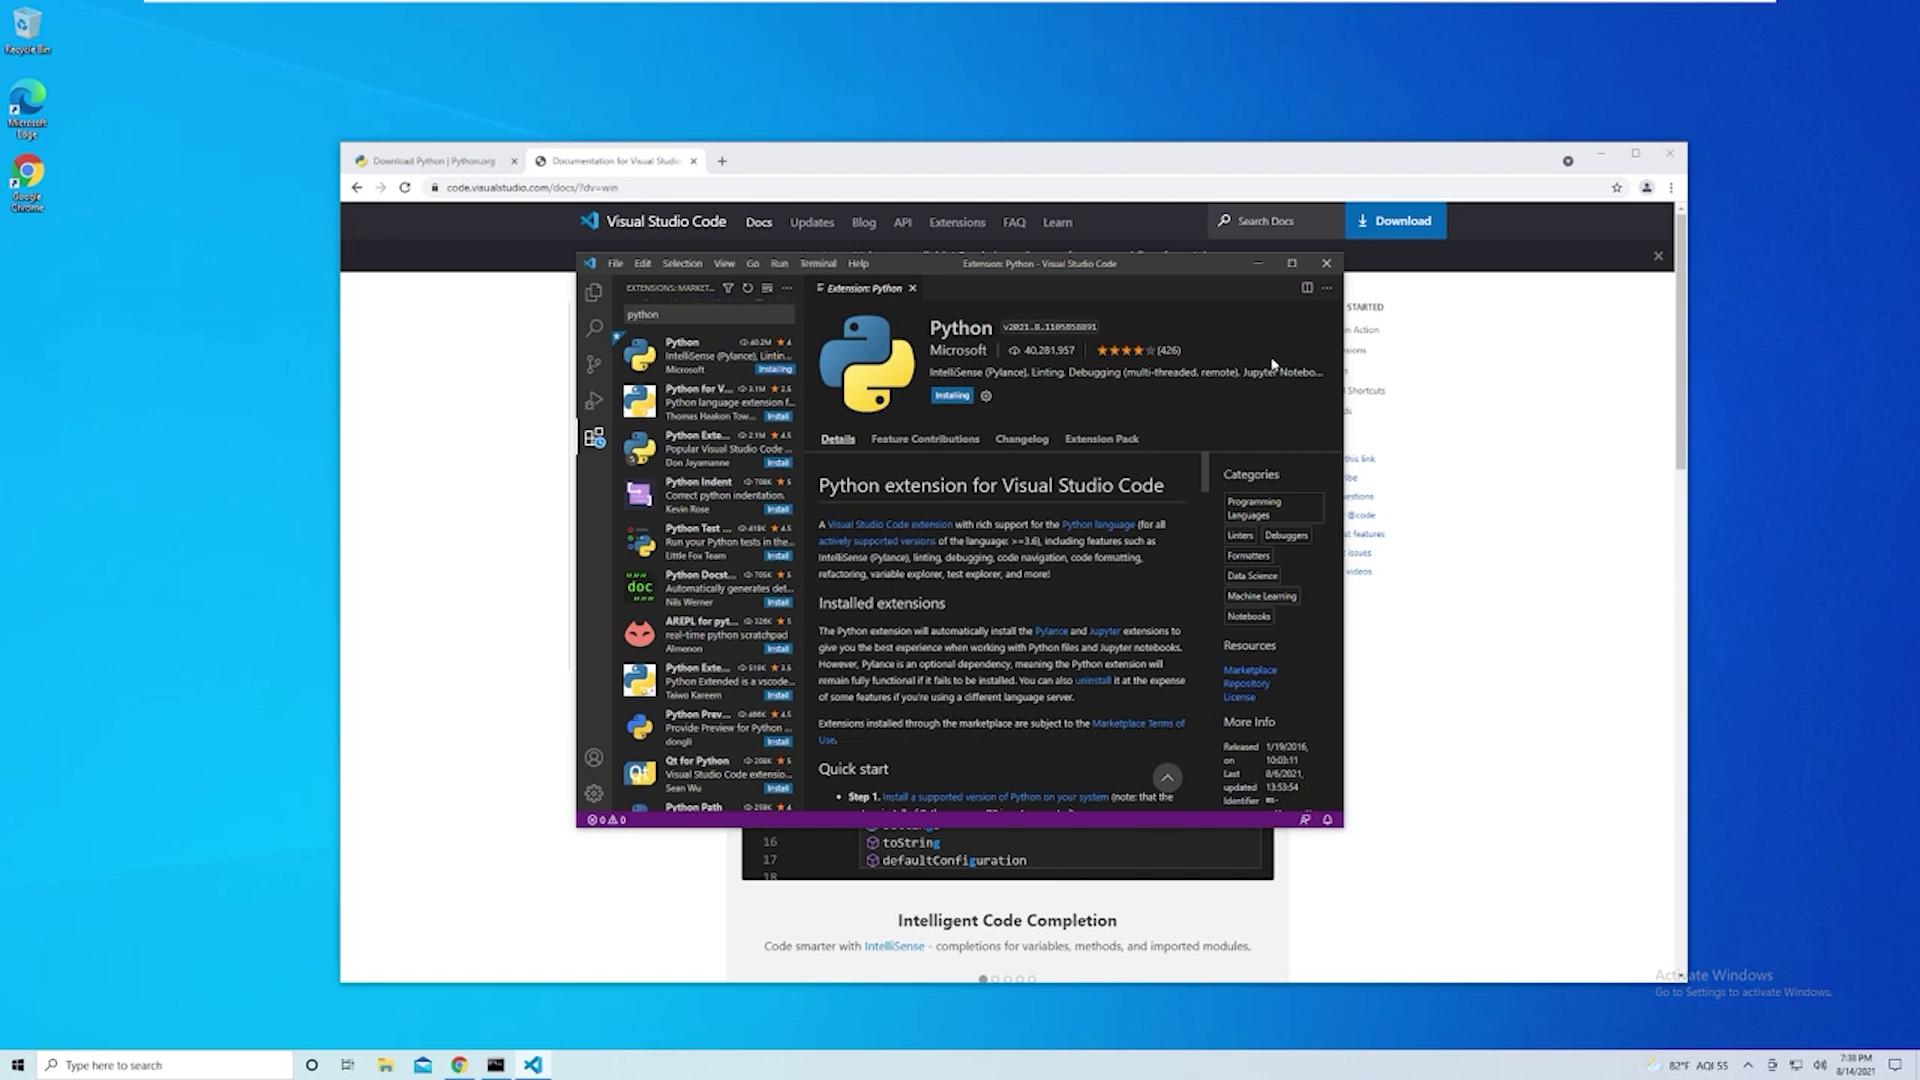Viewport: 1920px width, 1080px height.
Task: Open the Search view in activity bar
Action: tap(594, 328)
